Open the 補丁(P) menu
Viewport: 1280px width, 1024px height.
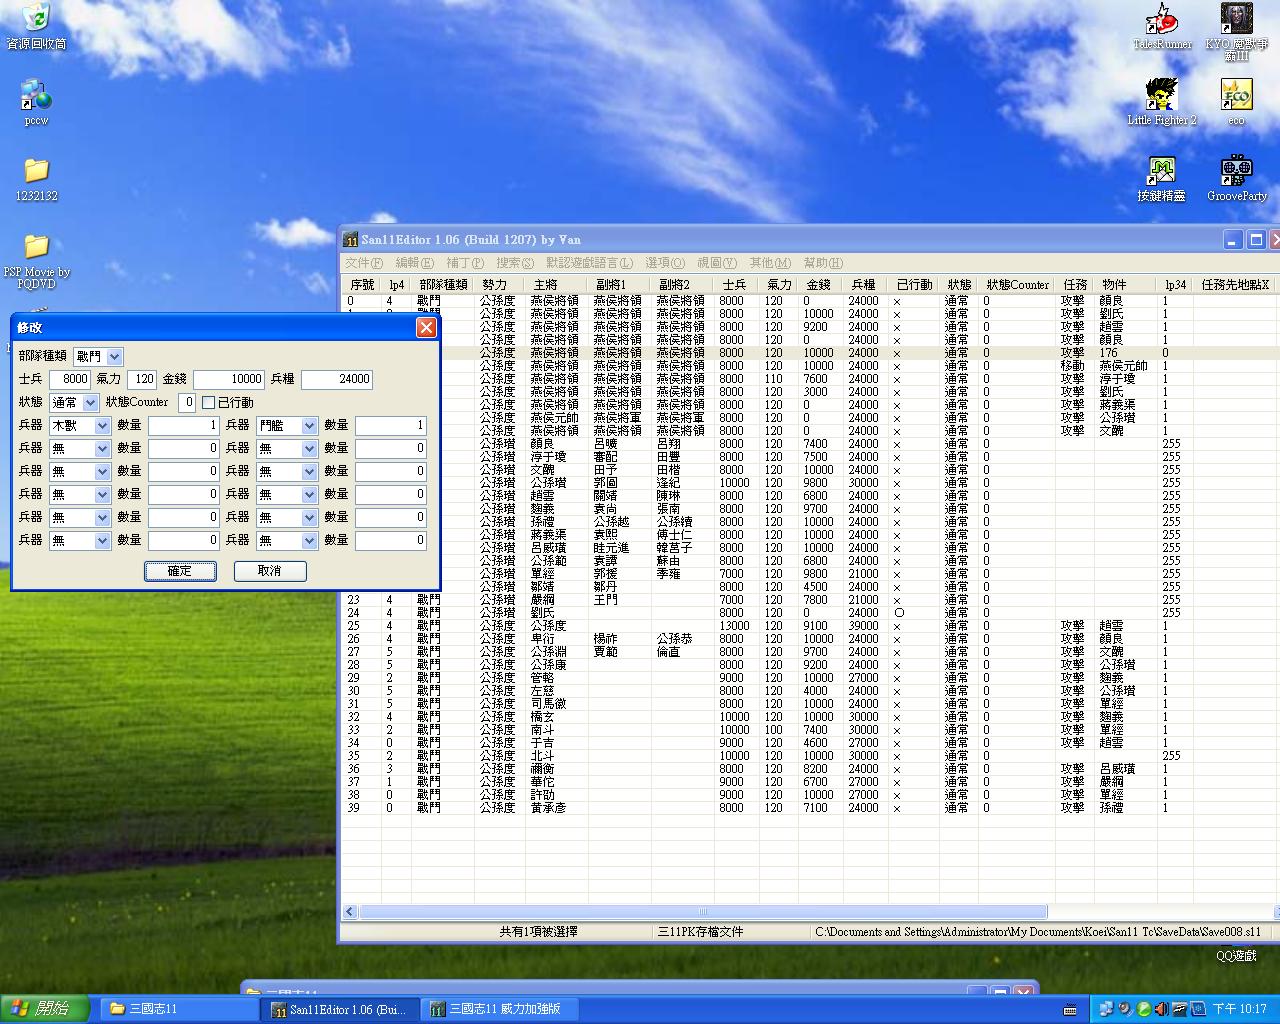[x=464, y=263]
